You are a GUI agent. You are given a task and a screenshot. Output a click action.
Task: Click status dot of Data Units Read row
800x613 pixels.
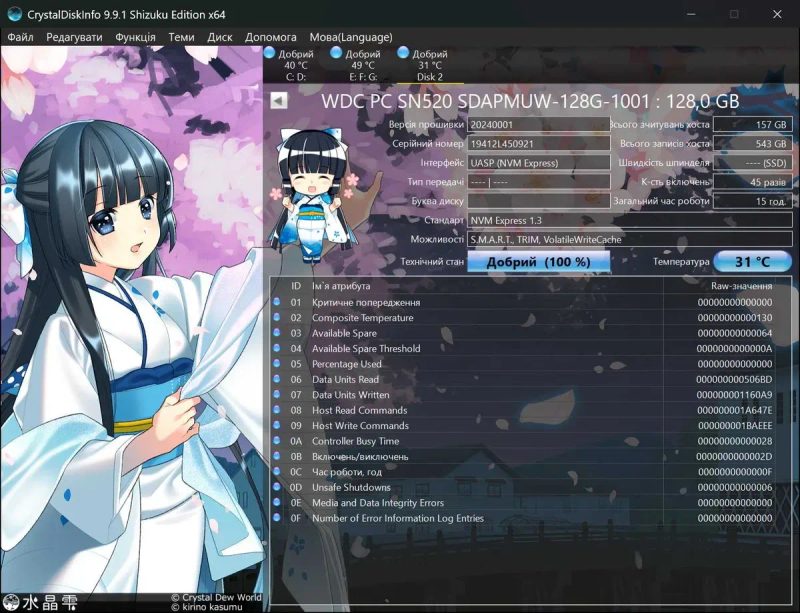[x=277, y=379]
